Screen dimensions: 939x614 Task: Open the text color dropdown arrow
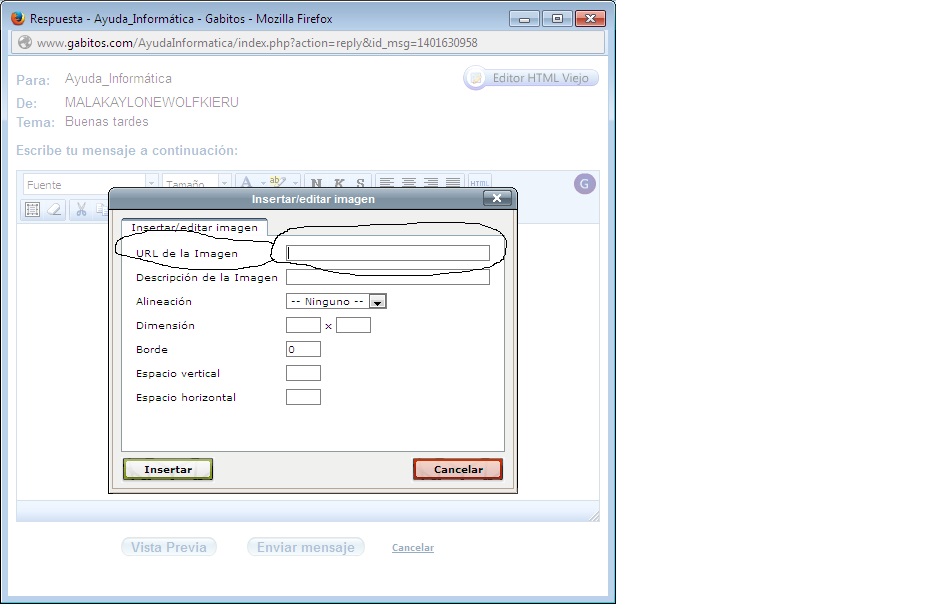[263, 183]
